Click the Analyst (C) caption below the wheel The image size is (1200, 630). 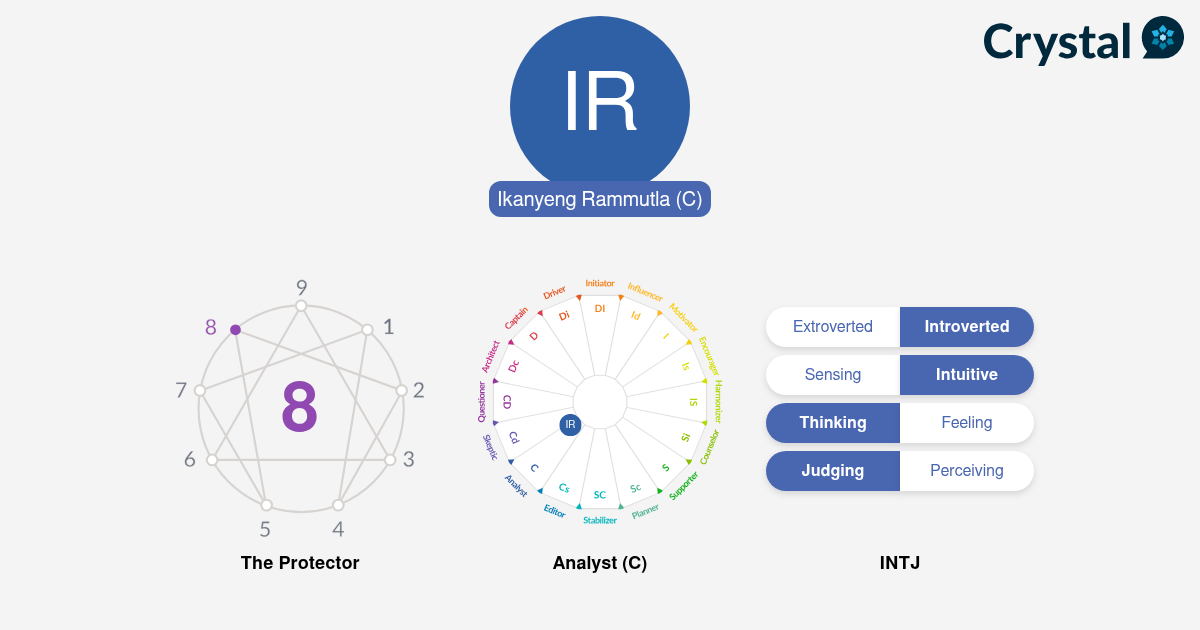[600, 563]
